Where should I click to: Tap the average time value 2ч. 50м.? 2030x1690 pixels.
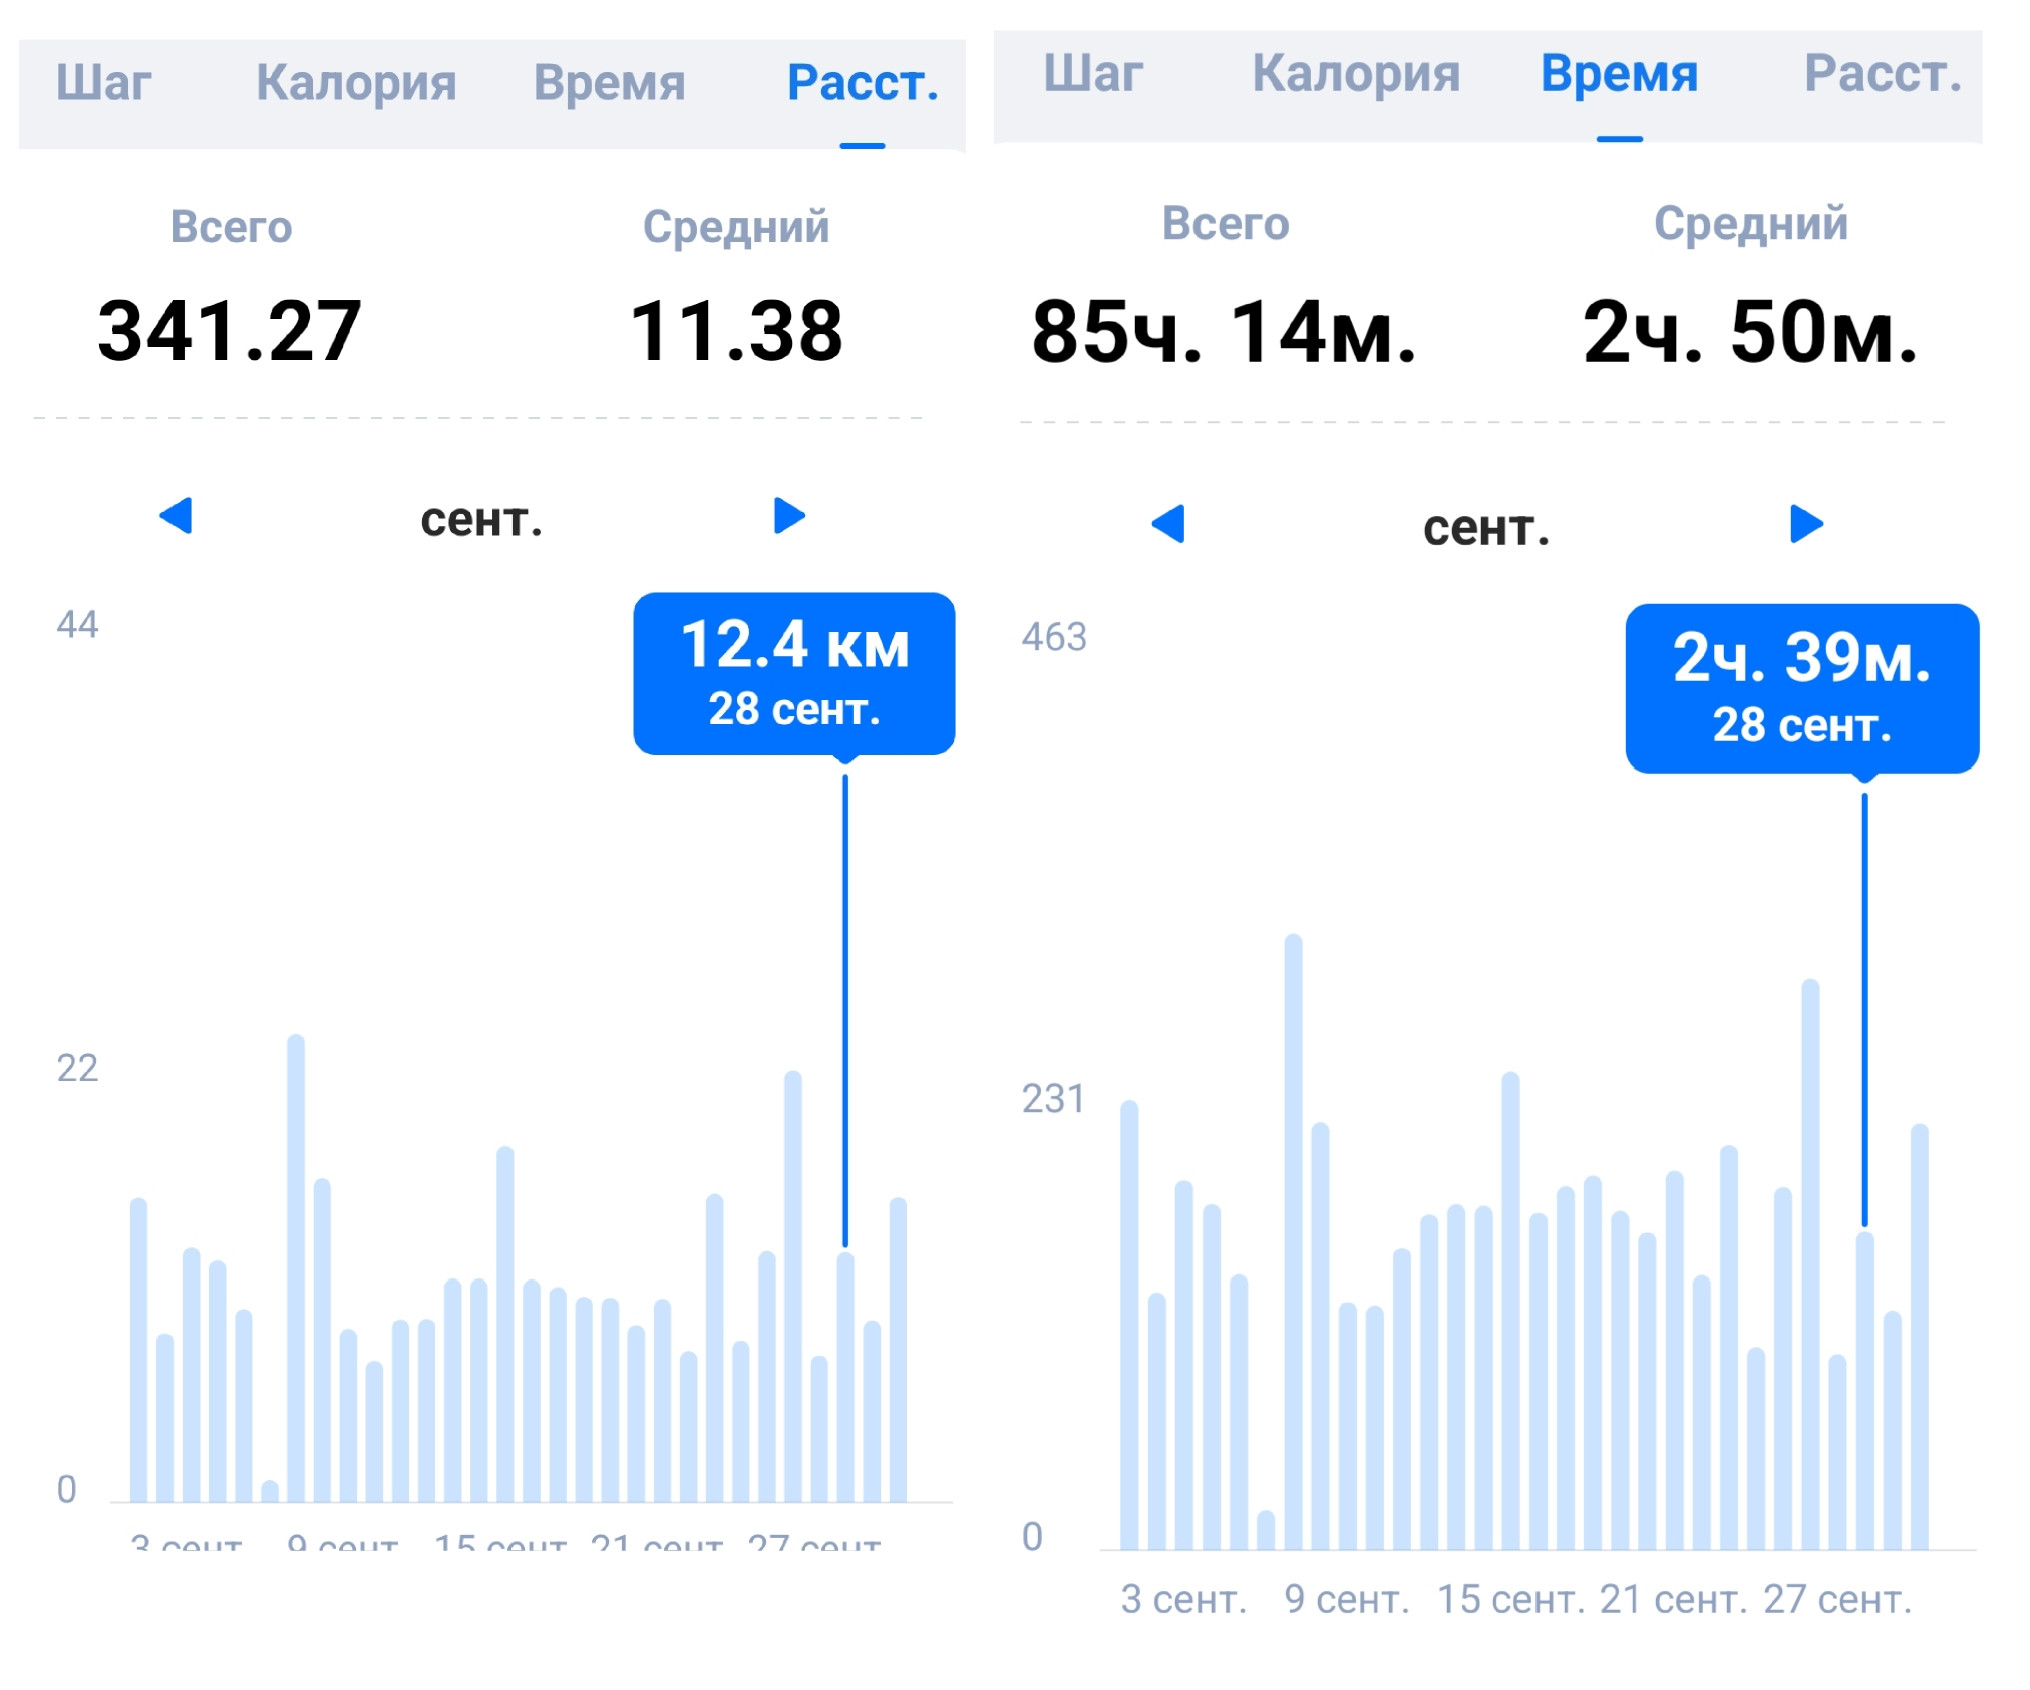coord(1750,332)
